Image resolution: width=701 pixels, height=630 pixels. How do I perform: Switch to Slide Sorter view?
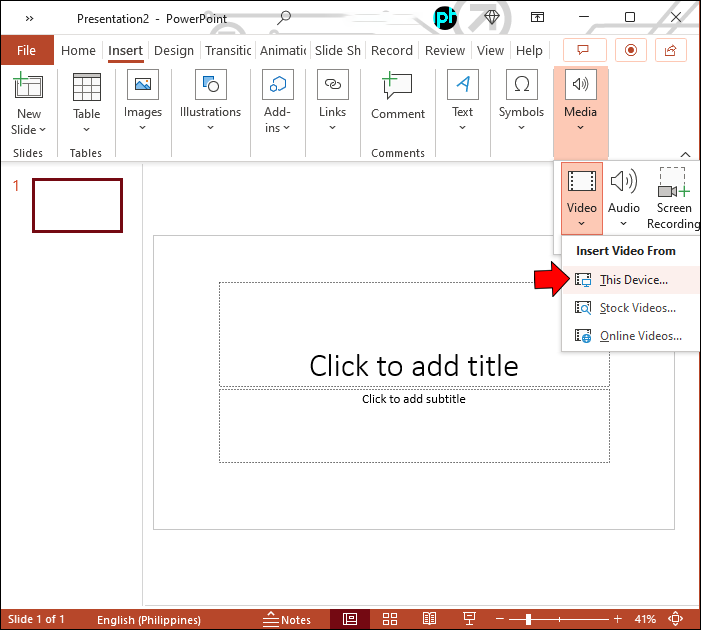pyautogui.click(x=390, y=619)
